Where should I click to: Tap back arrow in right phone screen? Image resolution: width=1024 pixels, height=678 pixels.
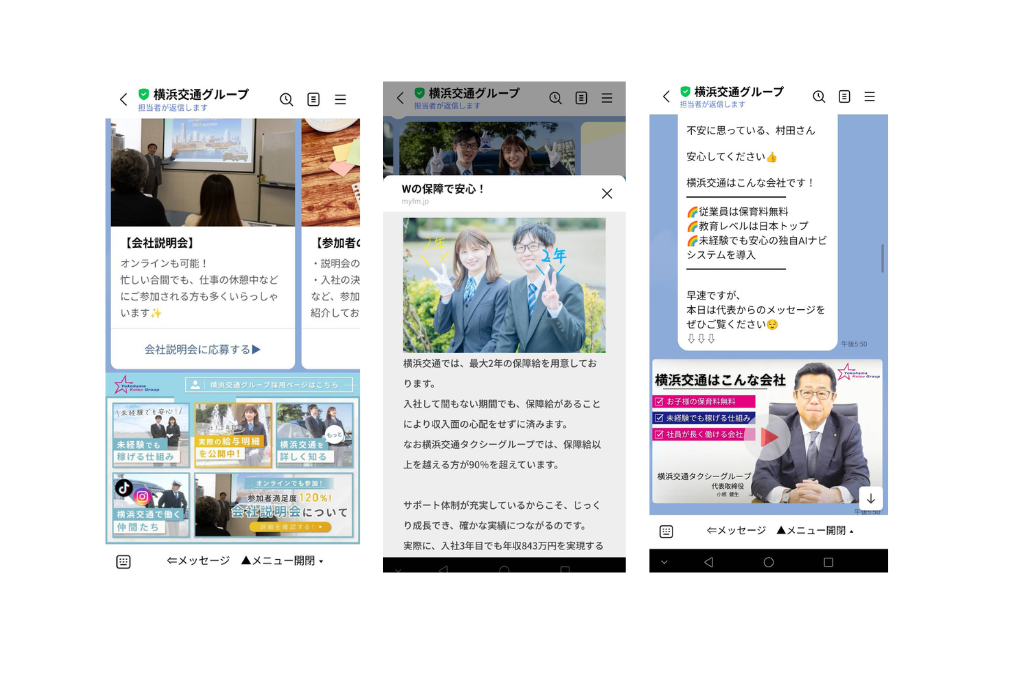pyautogui.click(x=665, y=97)
